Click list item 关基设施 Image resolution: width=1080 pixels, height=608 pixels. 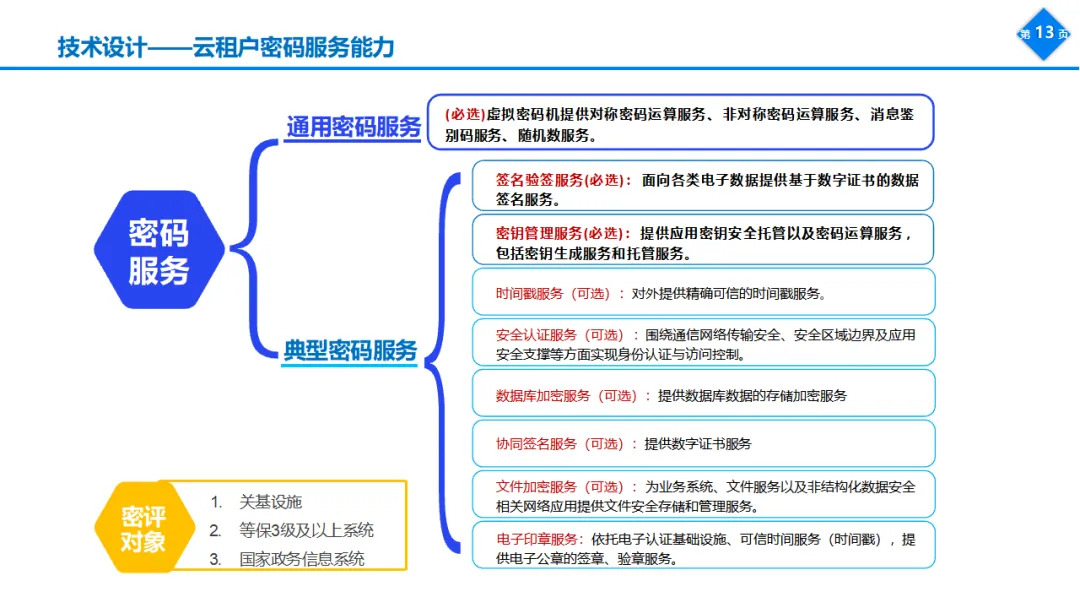270,502
